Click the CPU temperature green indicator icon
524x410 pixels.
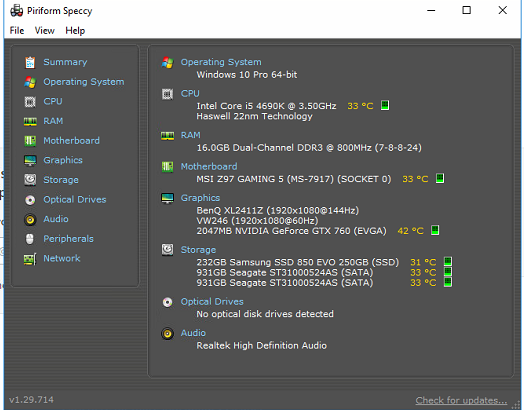pos(385,105)
